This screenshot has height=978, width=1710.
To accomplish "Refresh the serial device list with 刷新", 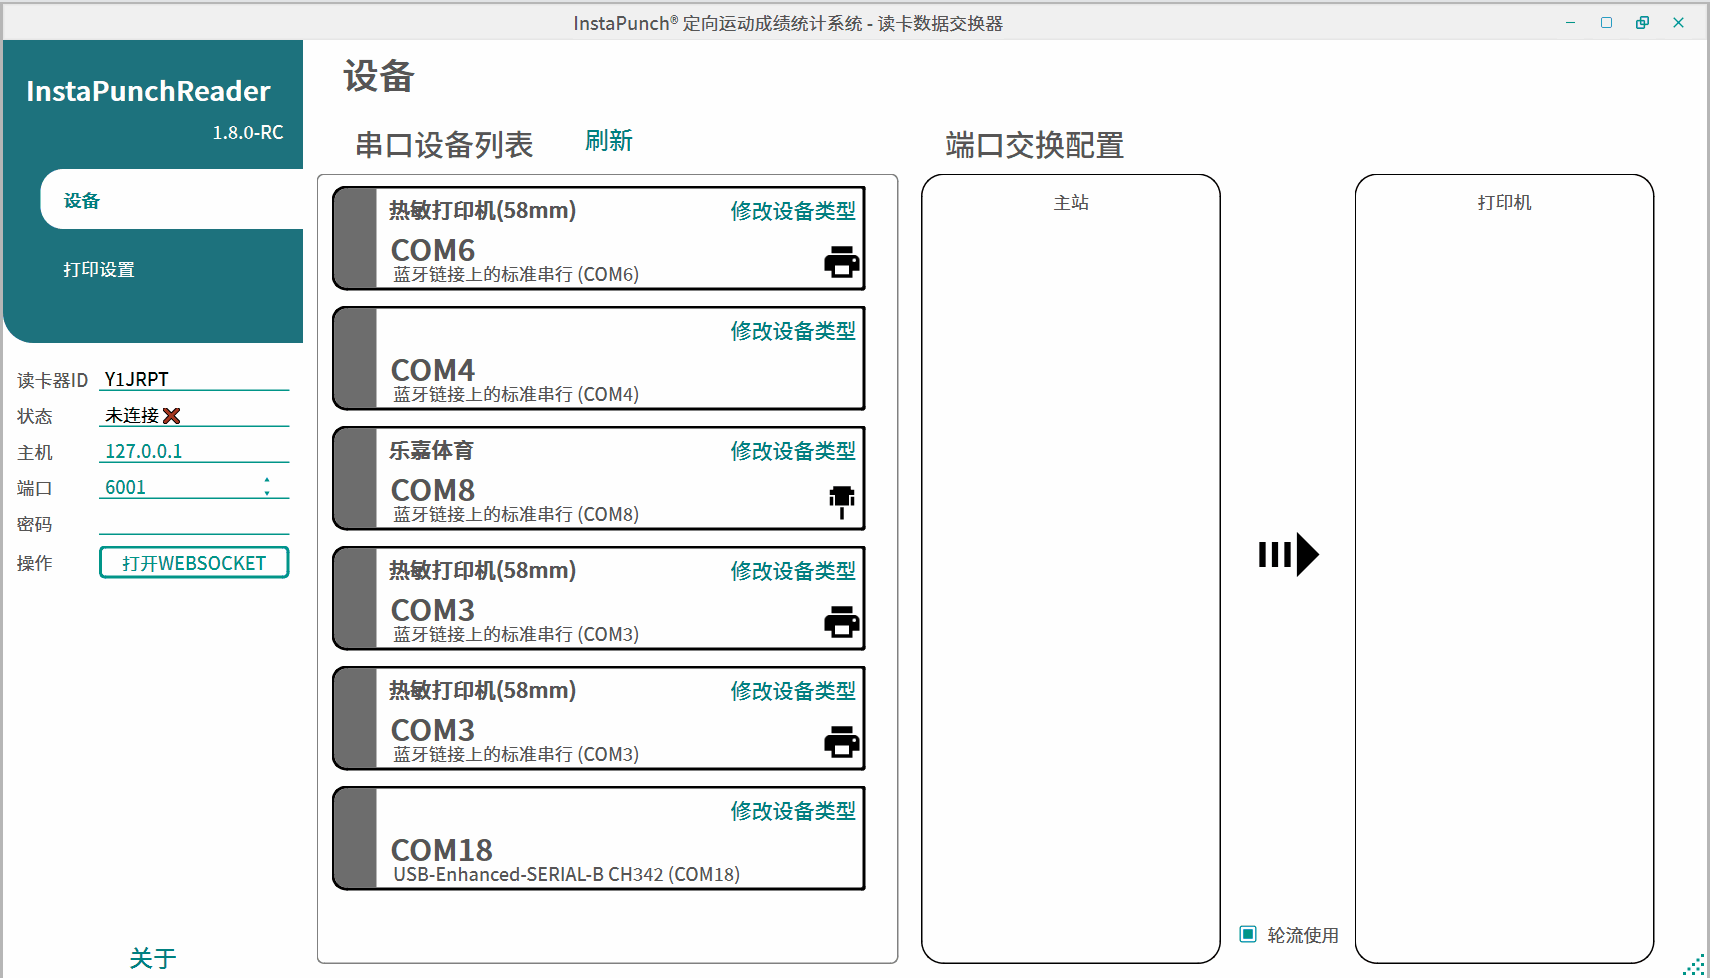I will pyautogui.click(x=608, y=141).
